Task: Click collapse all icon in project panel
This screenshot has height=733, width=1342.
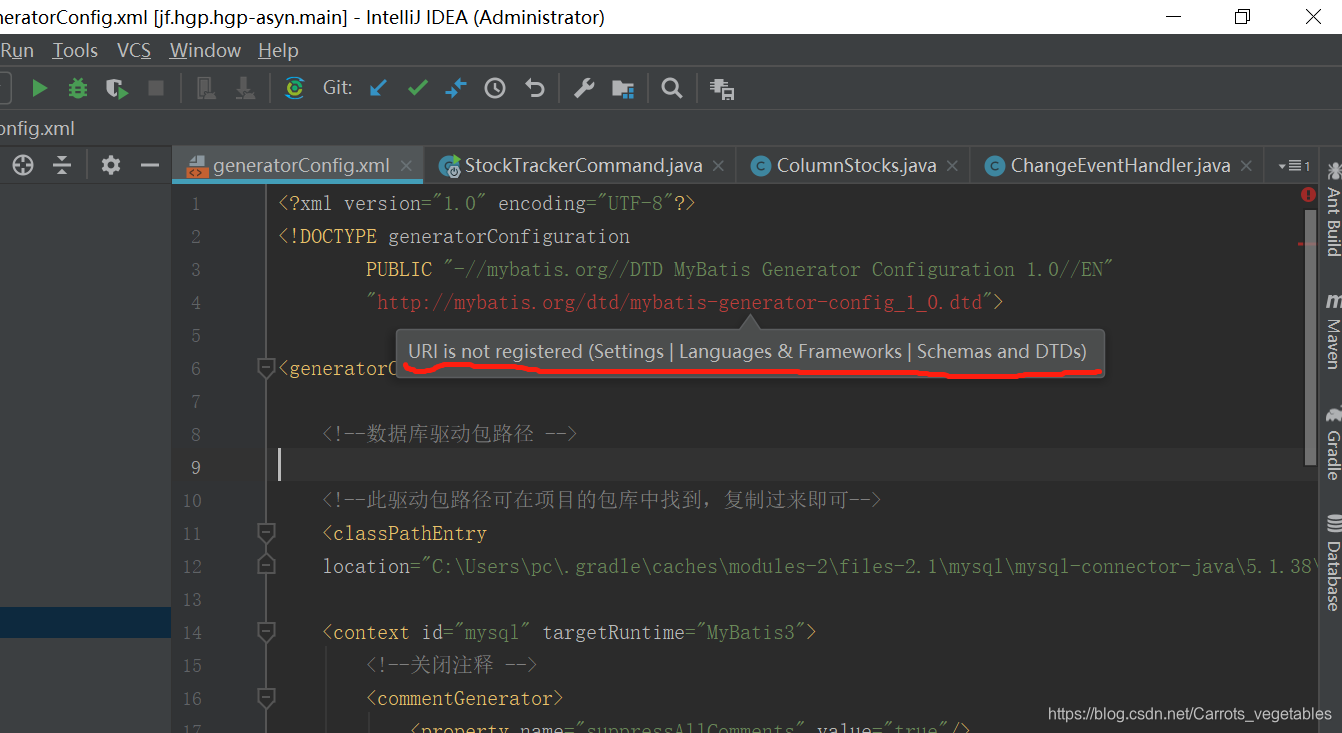Action: (x=62, y=165)
